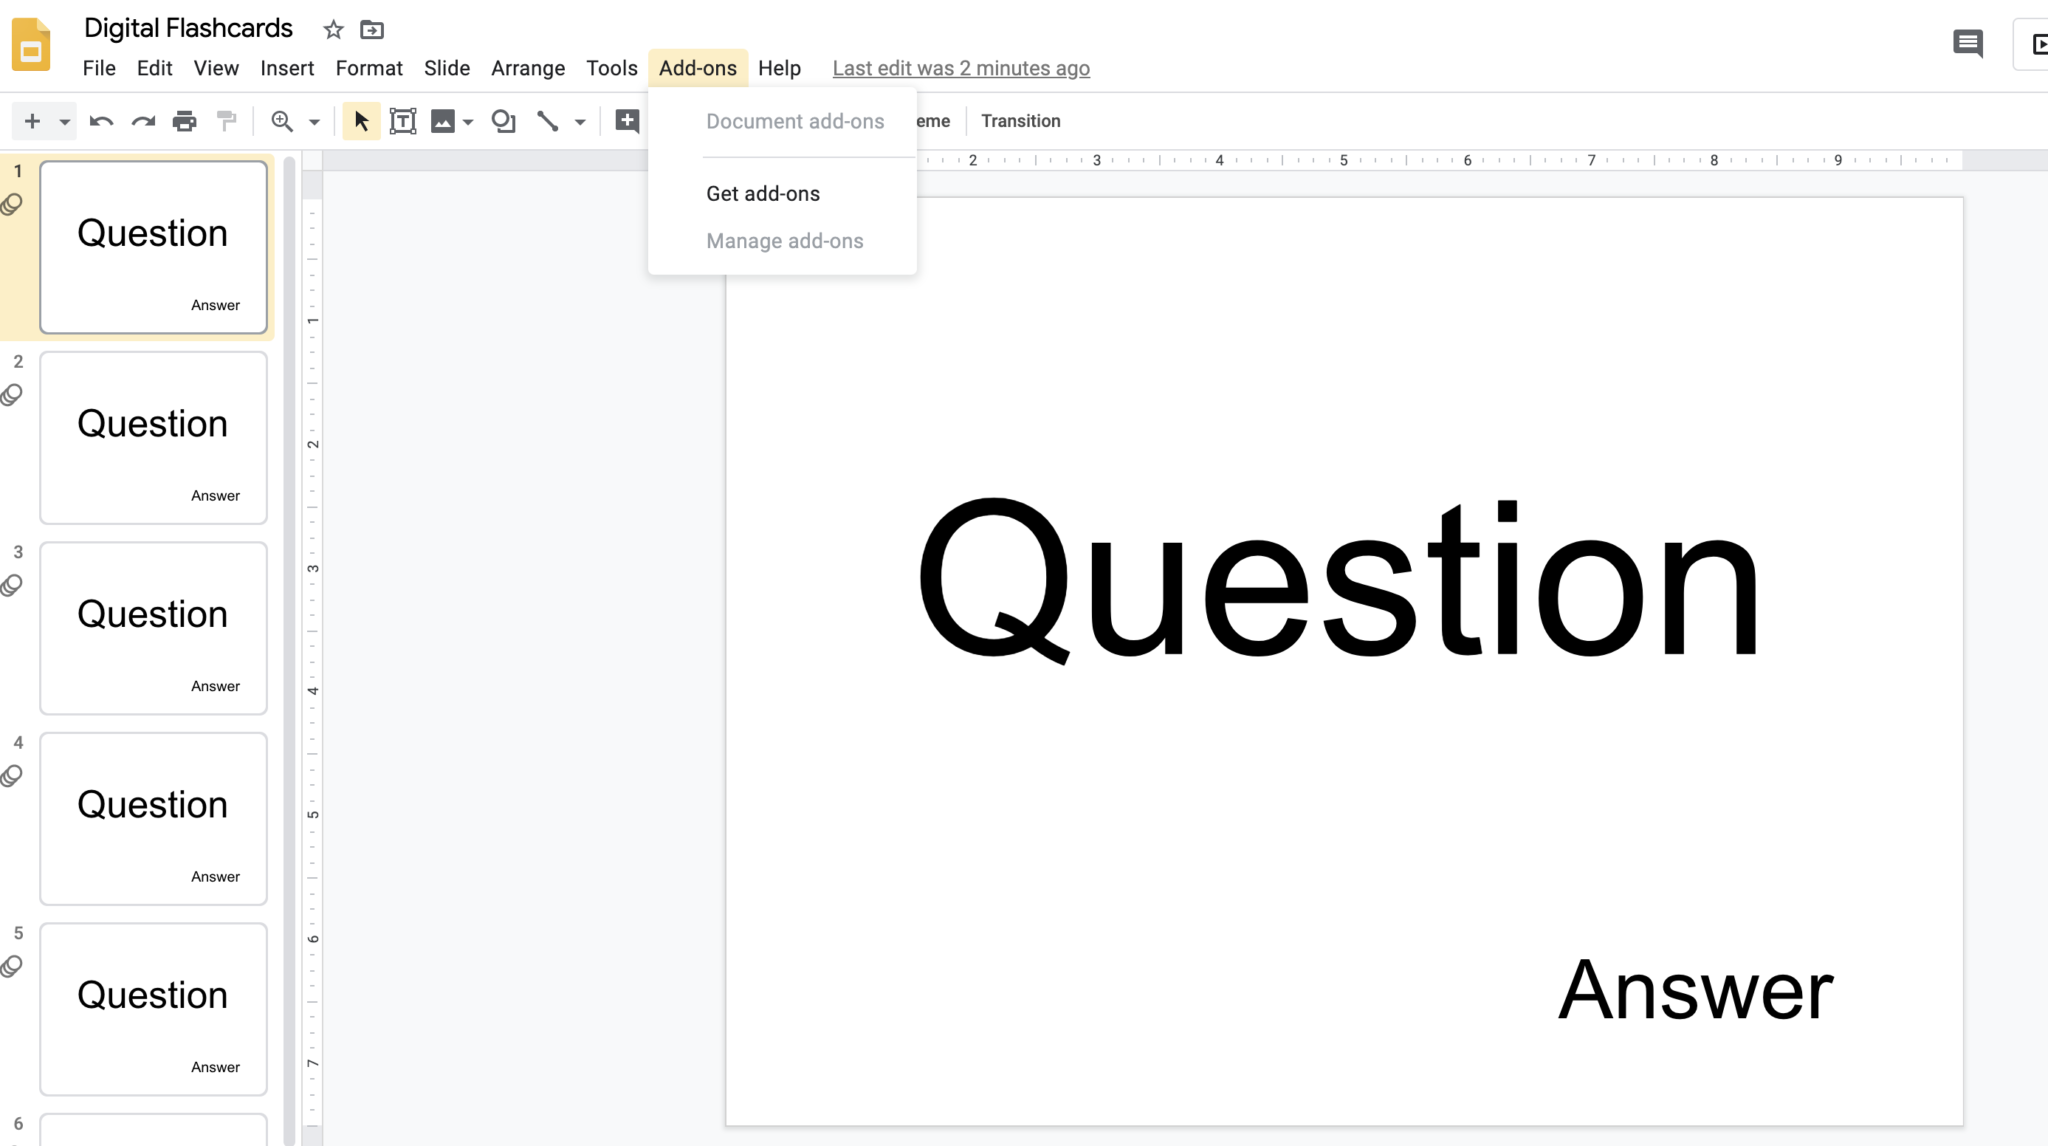Click Last edit timestamp link
The image size is (2048, 1146).
pos(961,67)
